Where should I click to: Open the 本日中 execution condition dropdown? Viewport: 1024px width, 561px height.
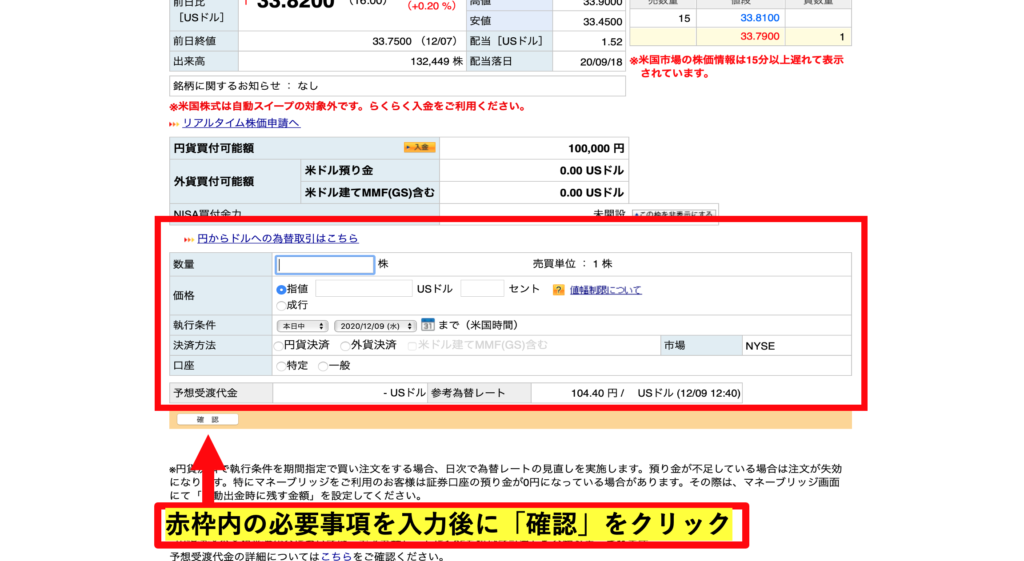pyautogui.click(x=302, y=325)
